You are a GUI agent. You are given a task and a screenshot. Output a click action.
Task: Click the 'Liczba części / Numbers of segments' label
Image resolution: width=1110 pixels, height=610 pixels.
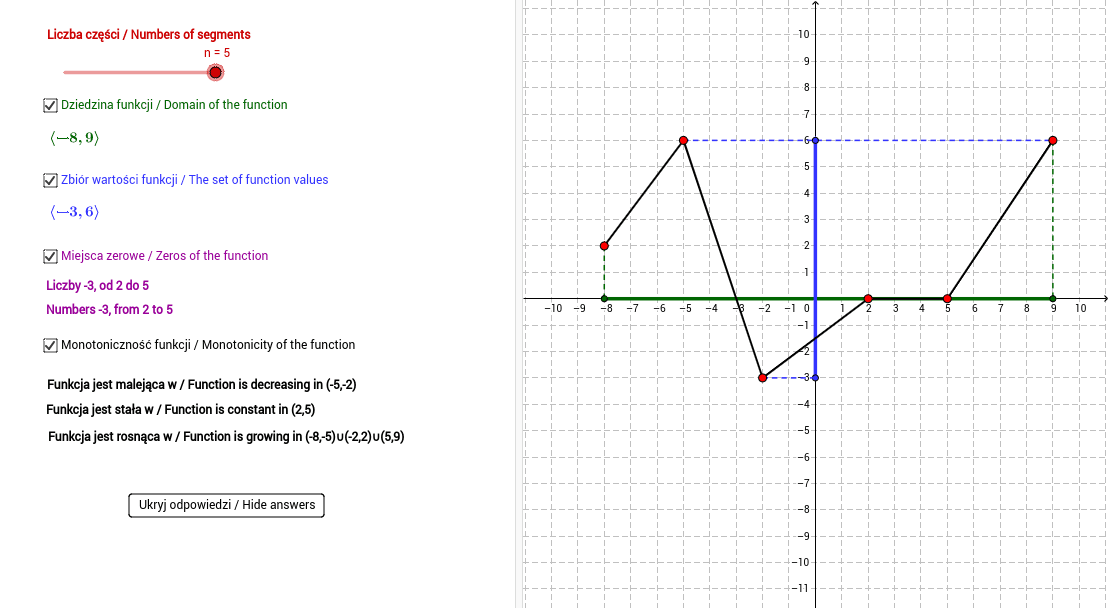point(149,35)
